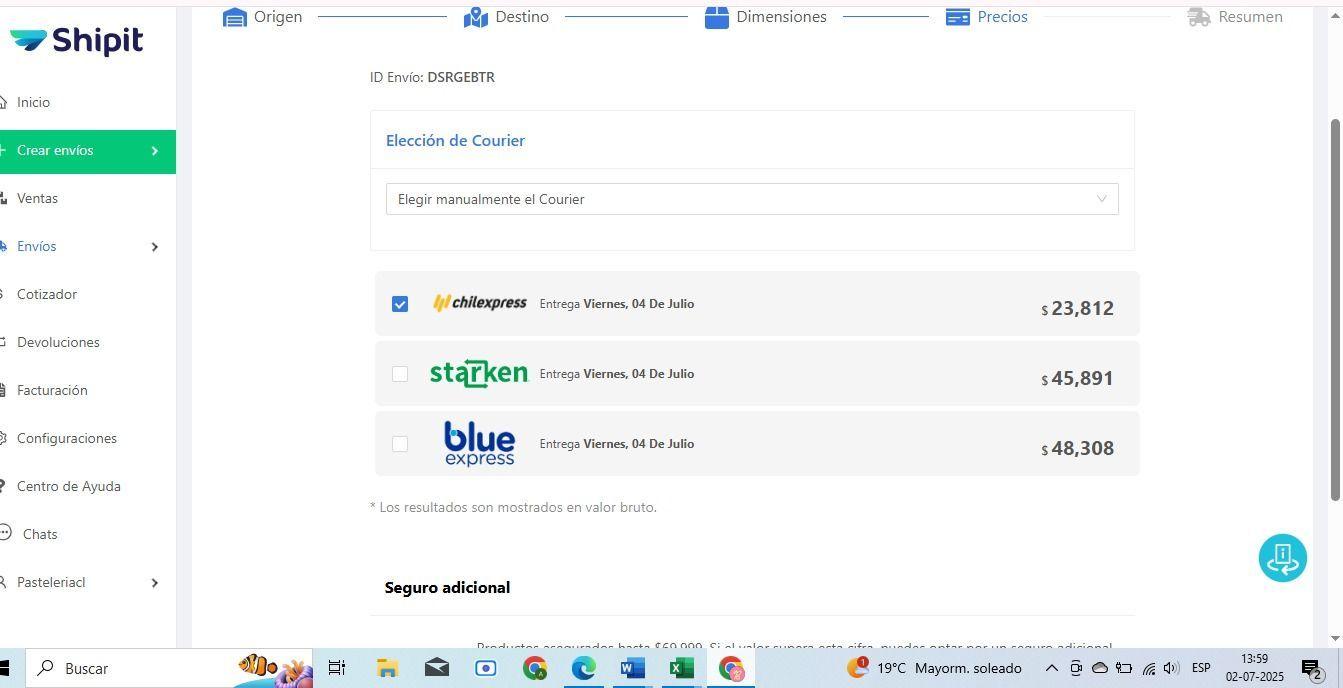Click the Crear envíos sidebar label
Screen dimensions: 1343x688
(x=55, y=150)
